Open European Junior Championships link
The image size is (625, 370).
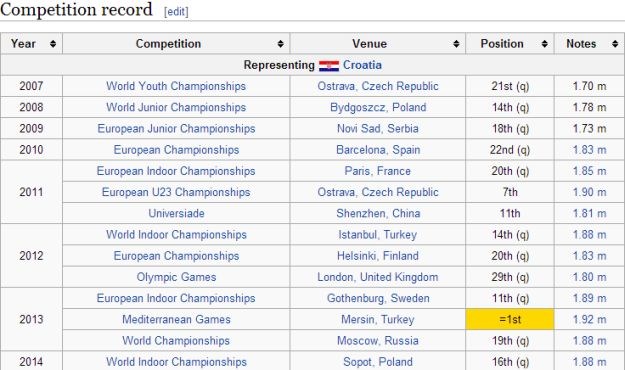tap(176, 128)
